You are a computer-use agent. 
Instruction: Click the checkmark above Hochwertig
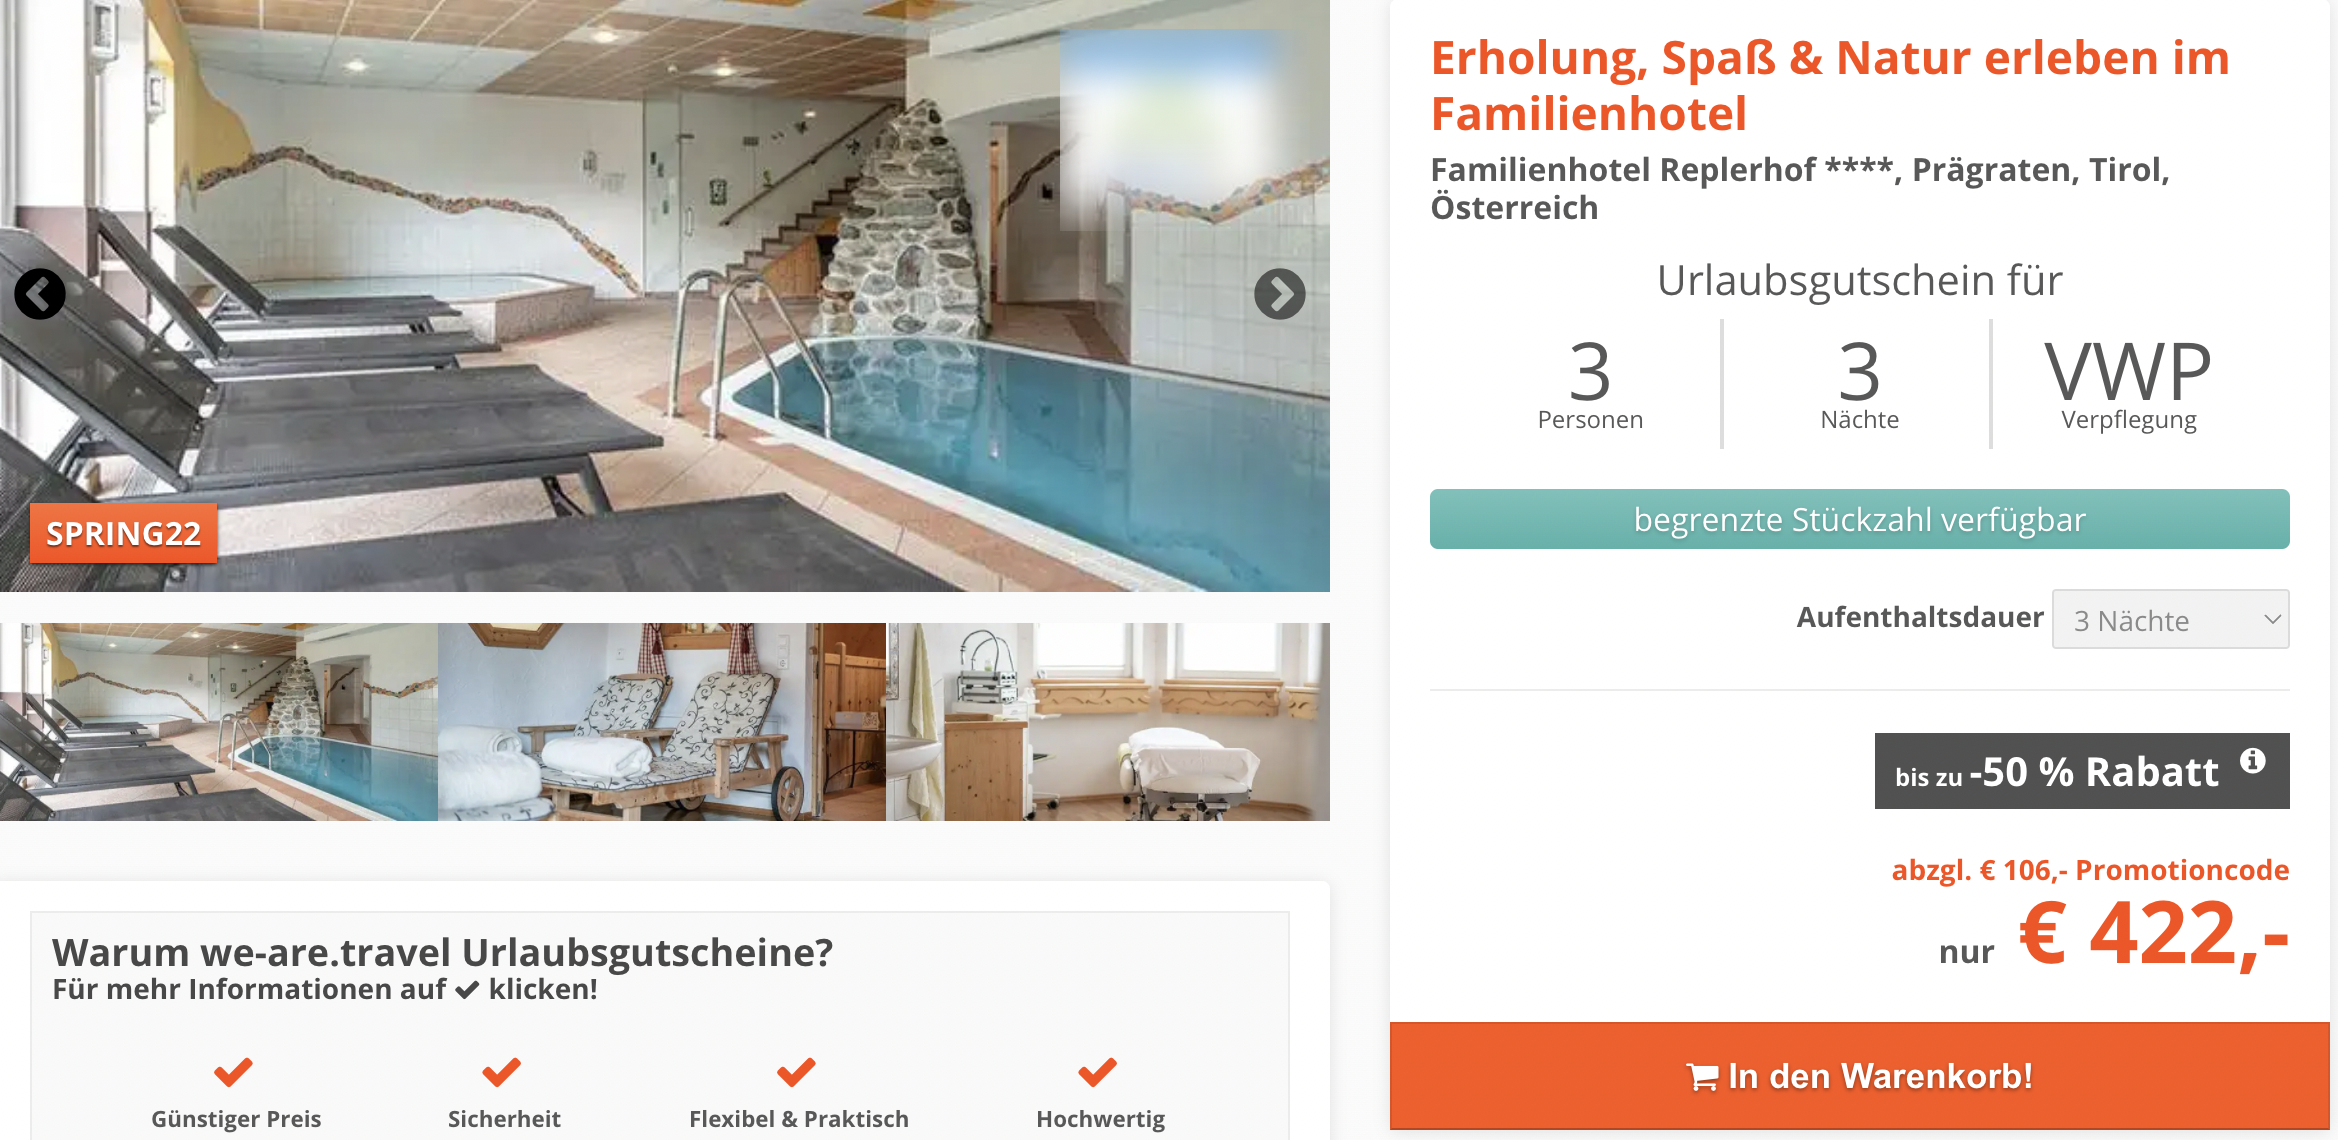[1098, 1072]
